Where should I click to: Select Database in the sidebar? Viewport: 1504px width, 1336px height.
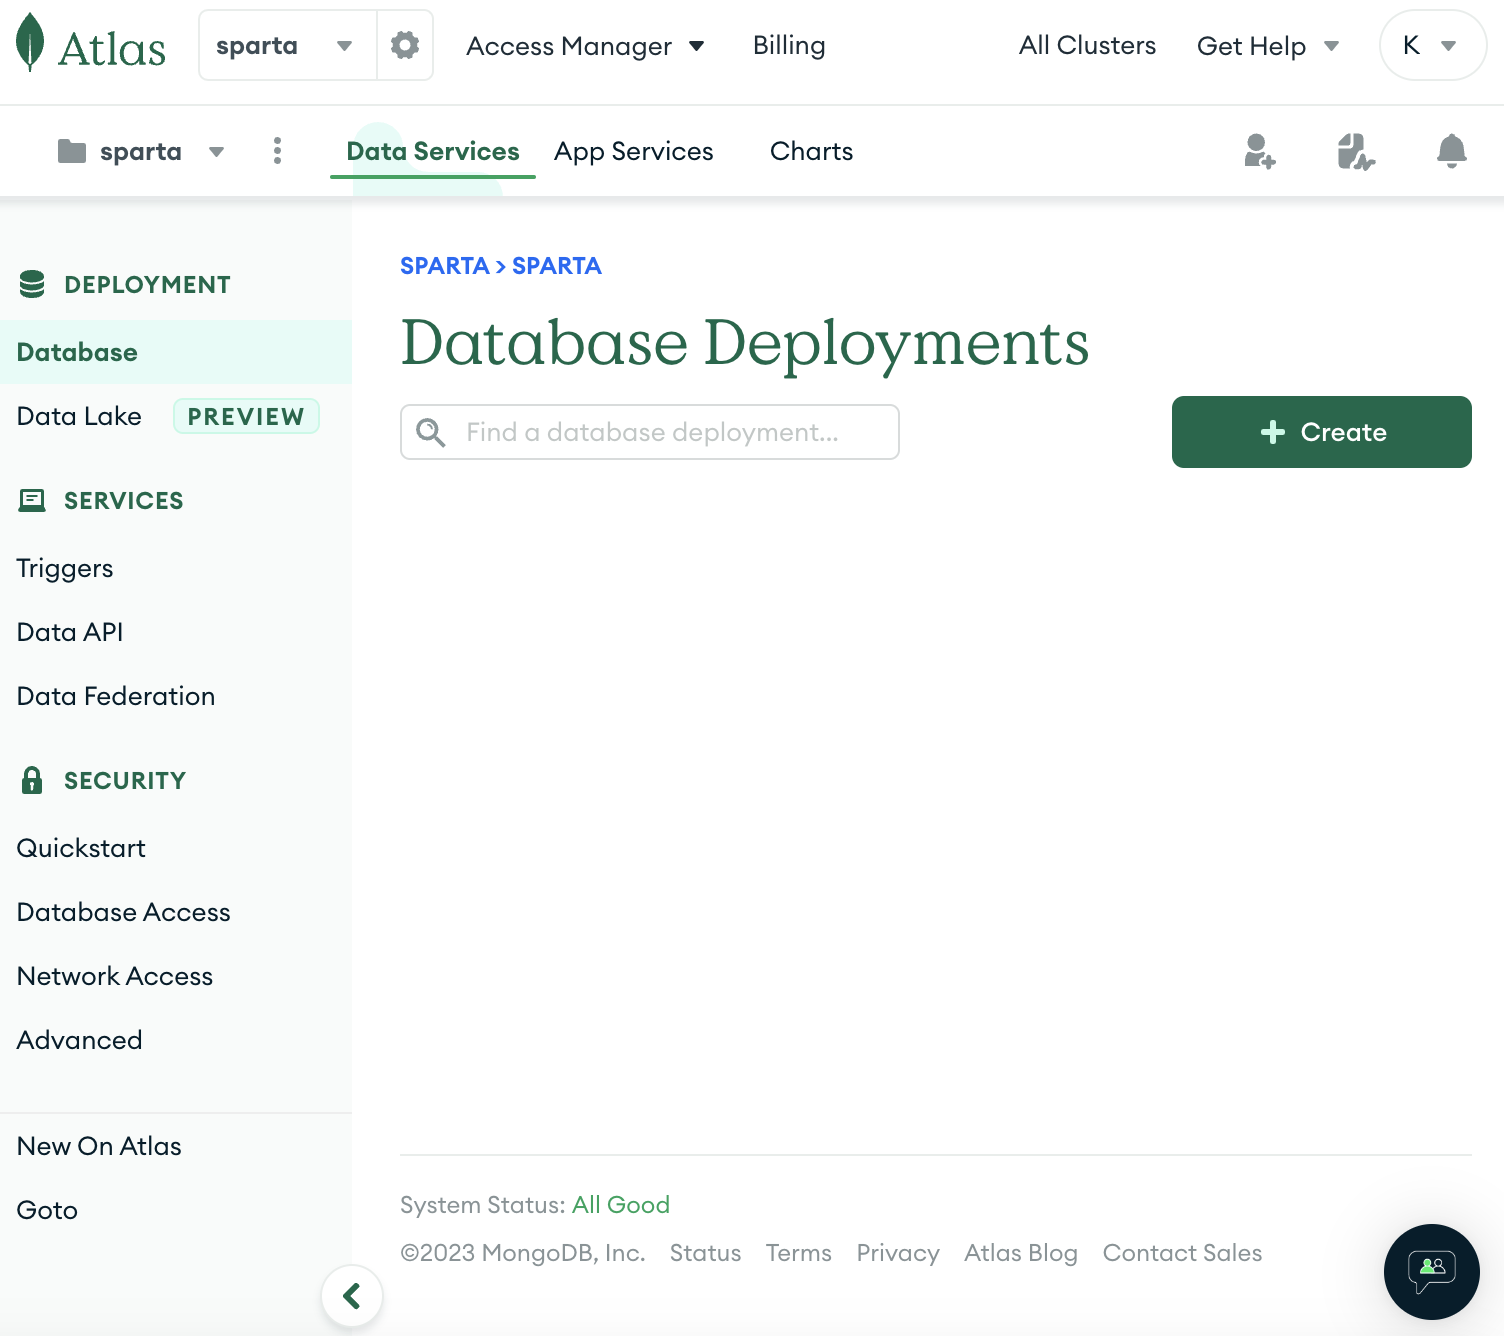(176, 352)
